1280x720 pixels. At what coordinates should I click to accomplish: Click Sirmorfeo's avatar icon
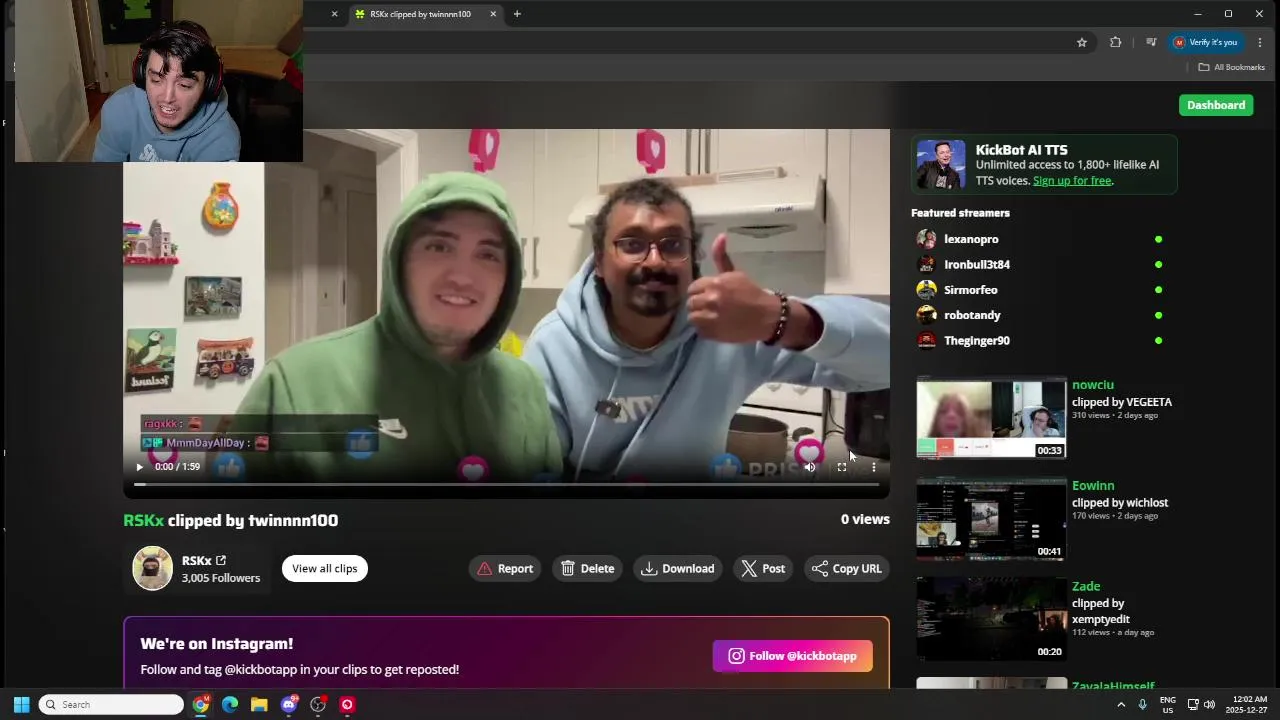[x=927, y=290]
